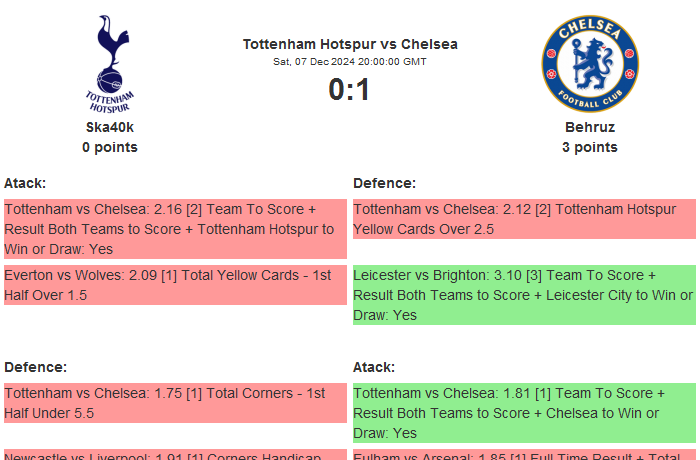Click Behruz's 3 points label
This screenshot has width=700, height=460.
[589, 147]
